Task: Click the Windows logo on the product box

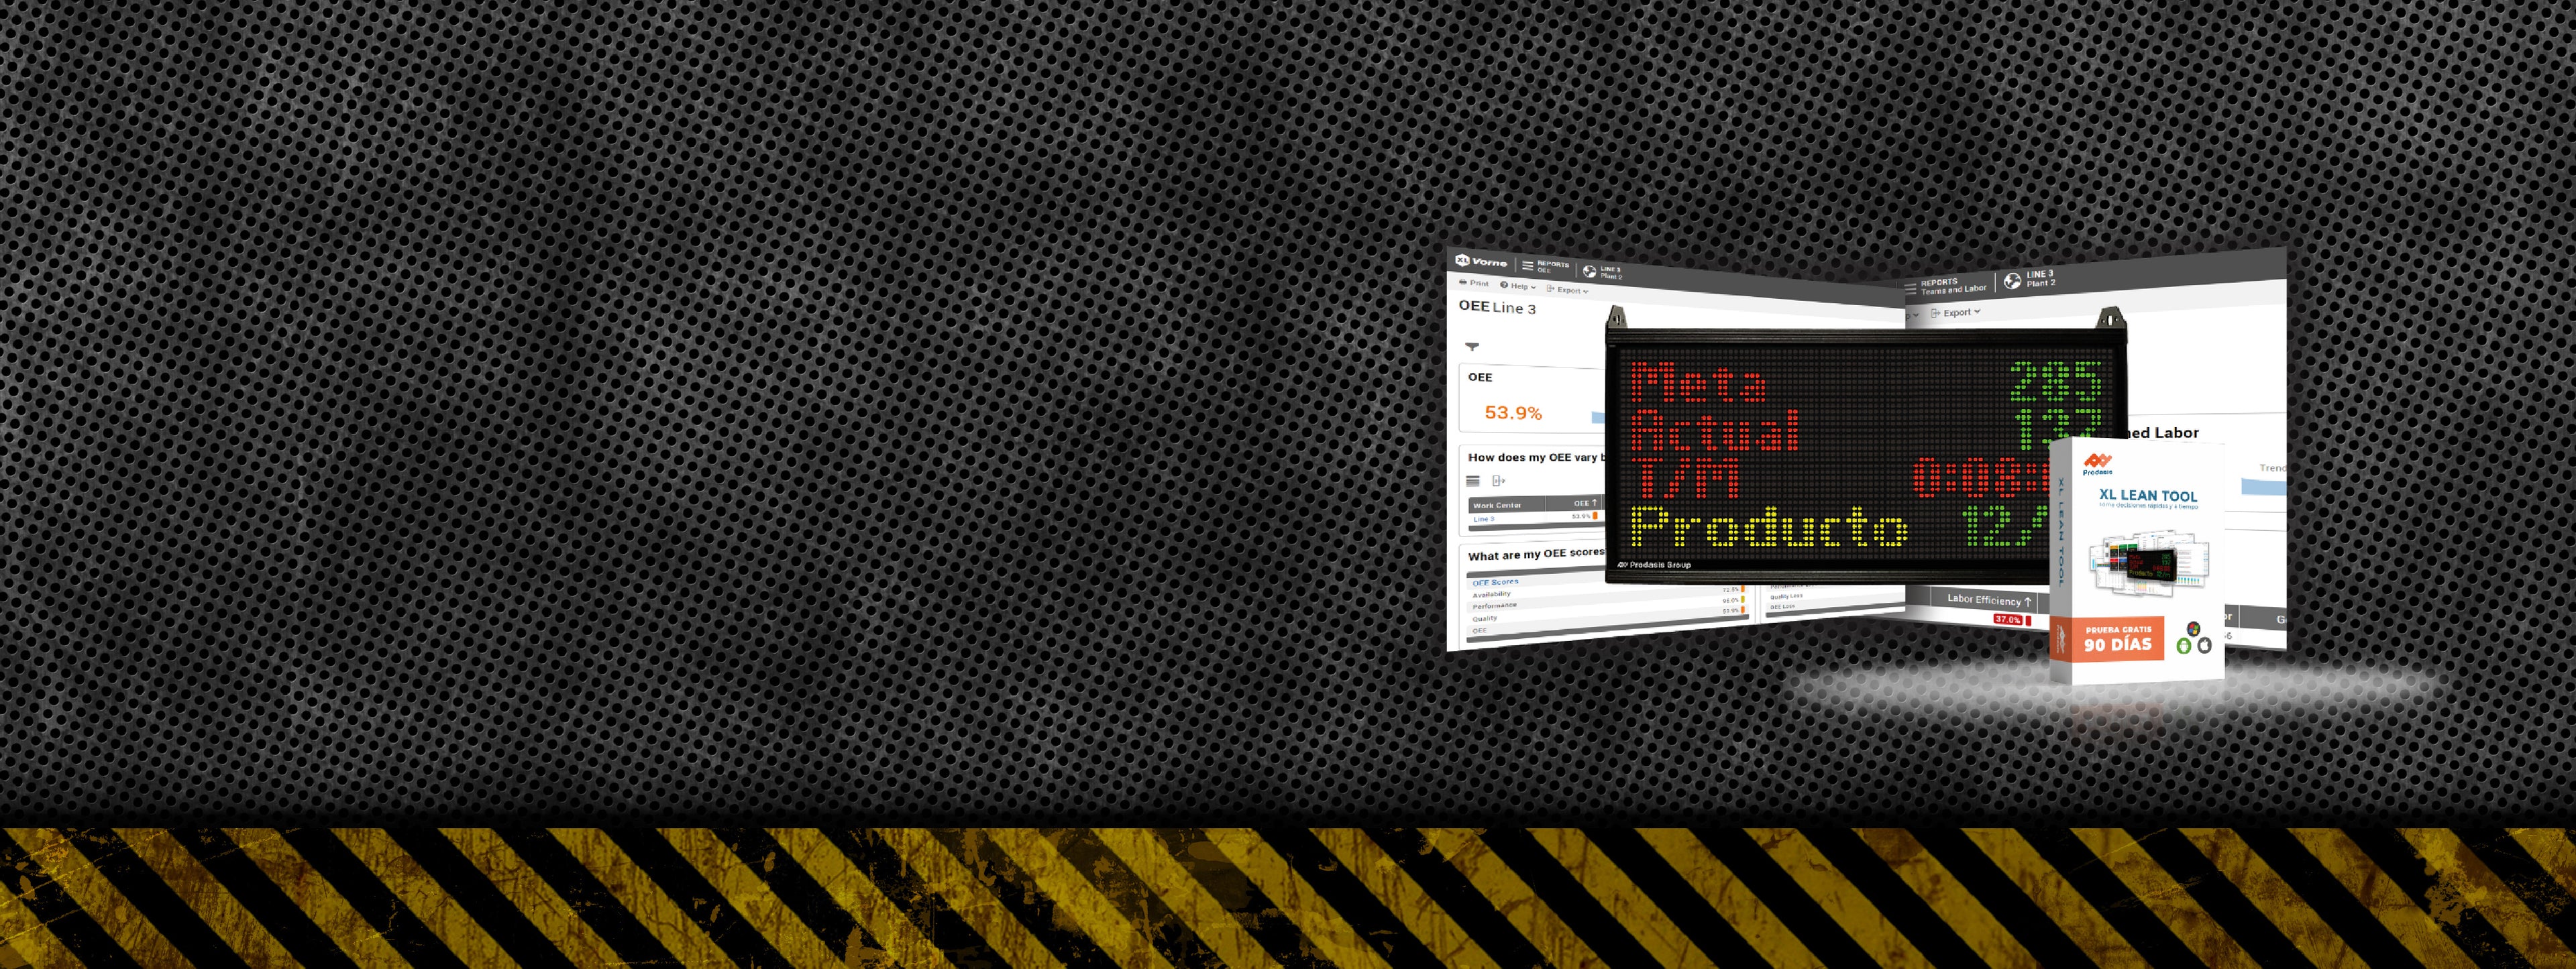Action: coord(2193,628)
